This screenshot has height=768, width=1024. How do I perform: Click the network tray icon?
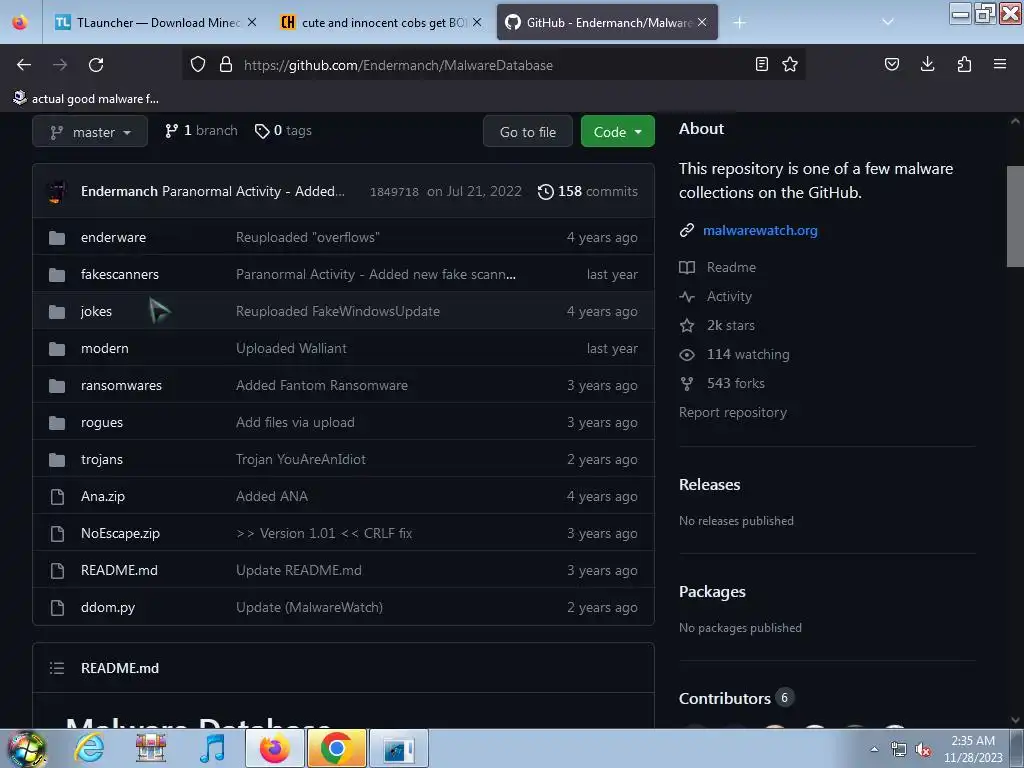pos(899,750)
